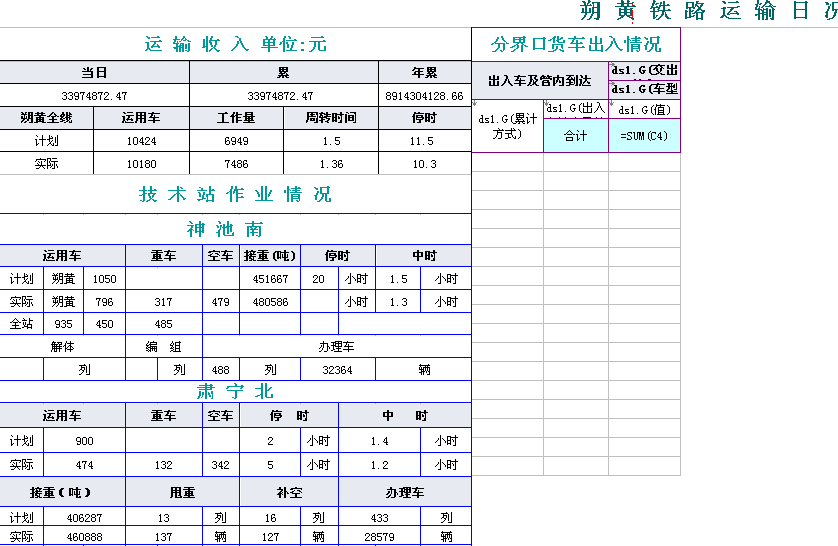This screenshot has height=546, width=838.
Task: Click the 137 actual 甩重 cell
Action: [x=164, y=536]
